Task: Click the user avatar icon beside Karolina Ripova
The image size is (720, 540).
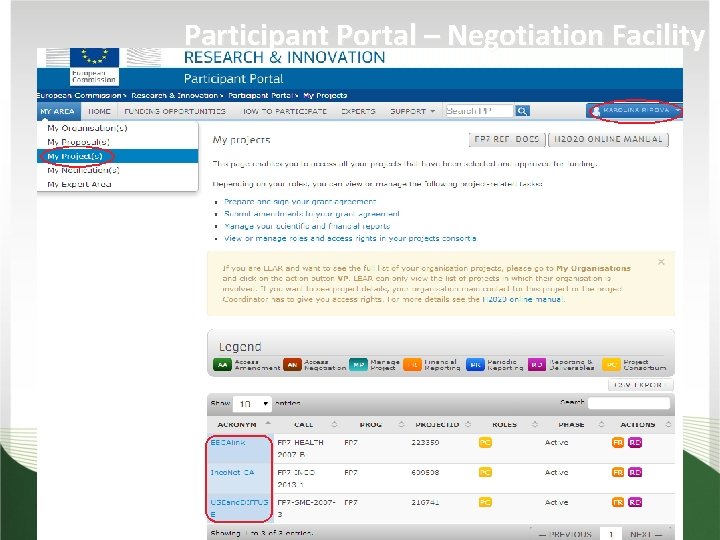Action: pyautogui.click(x=596, y=111)
